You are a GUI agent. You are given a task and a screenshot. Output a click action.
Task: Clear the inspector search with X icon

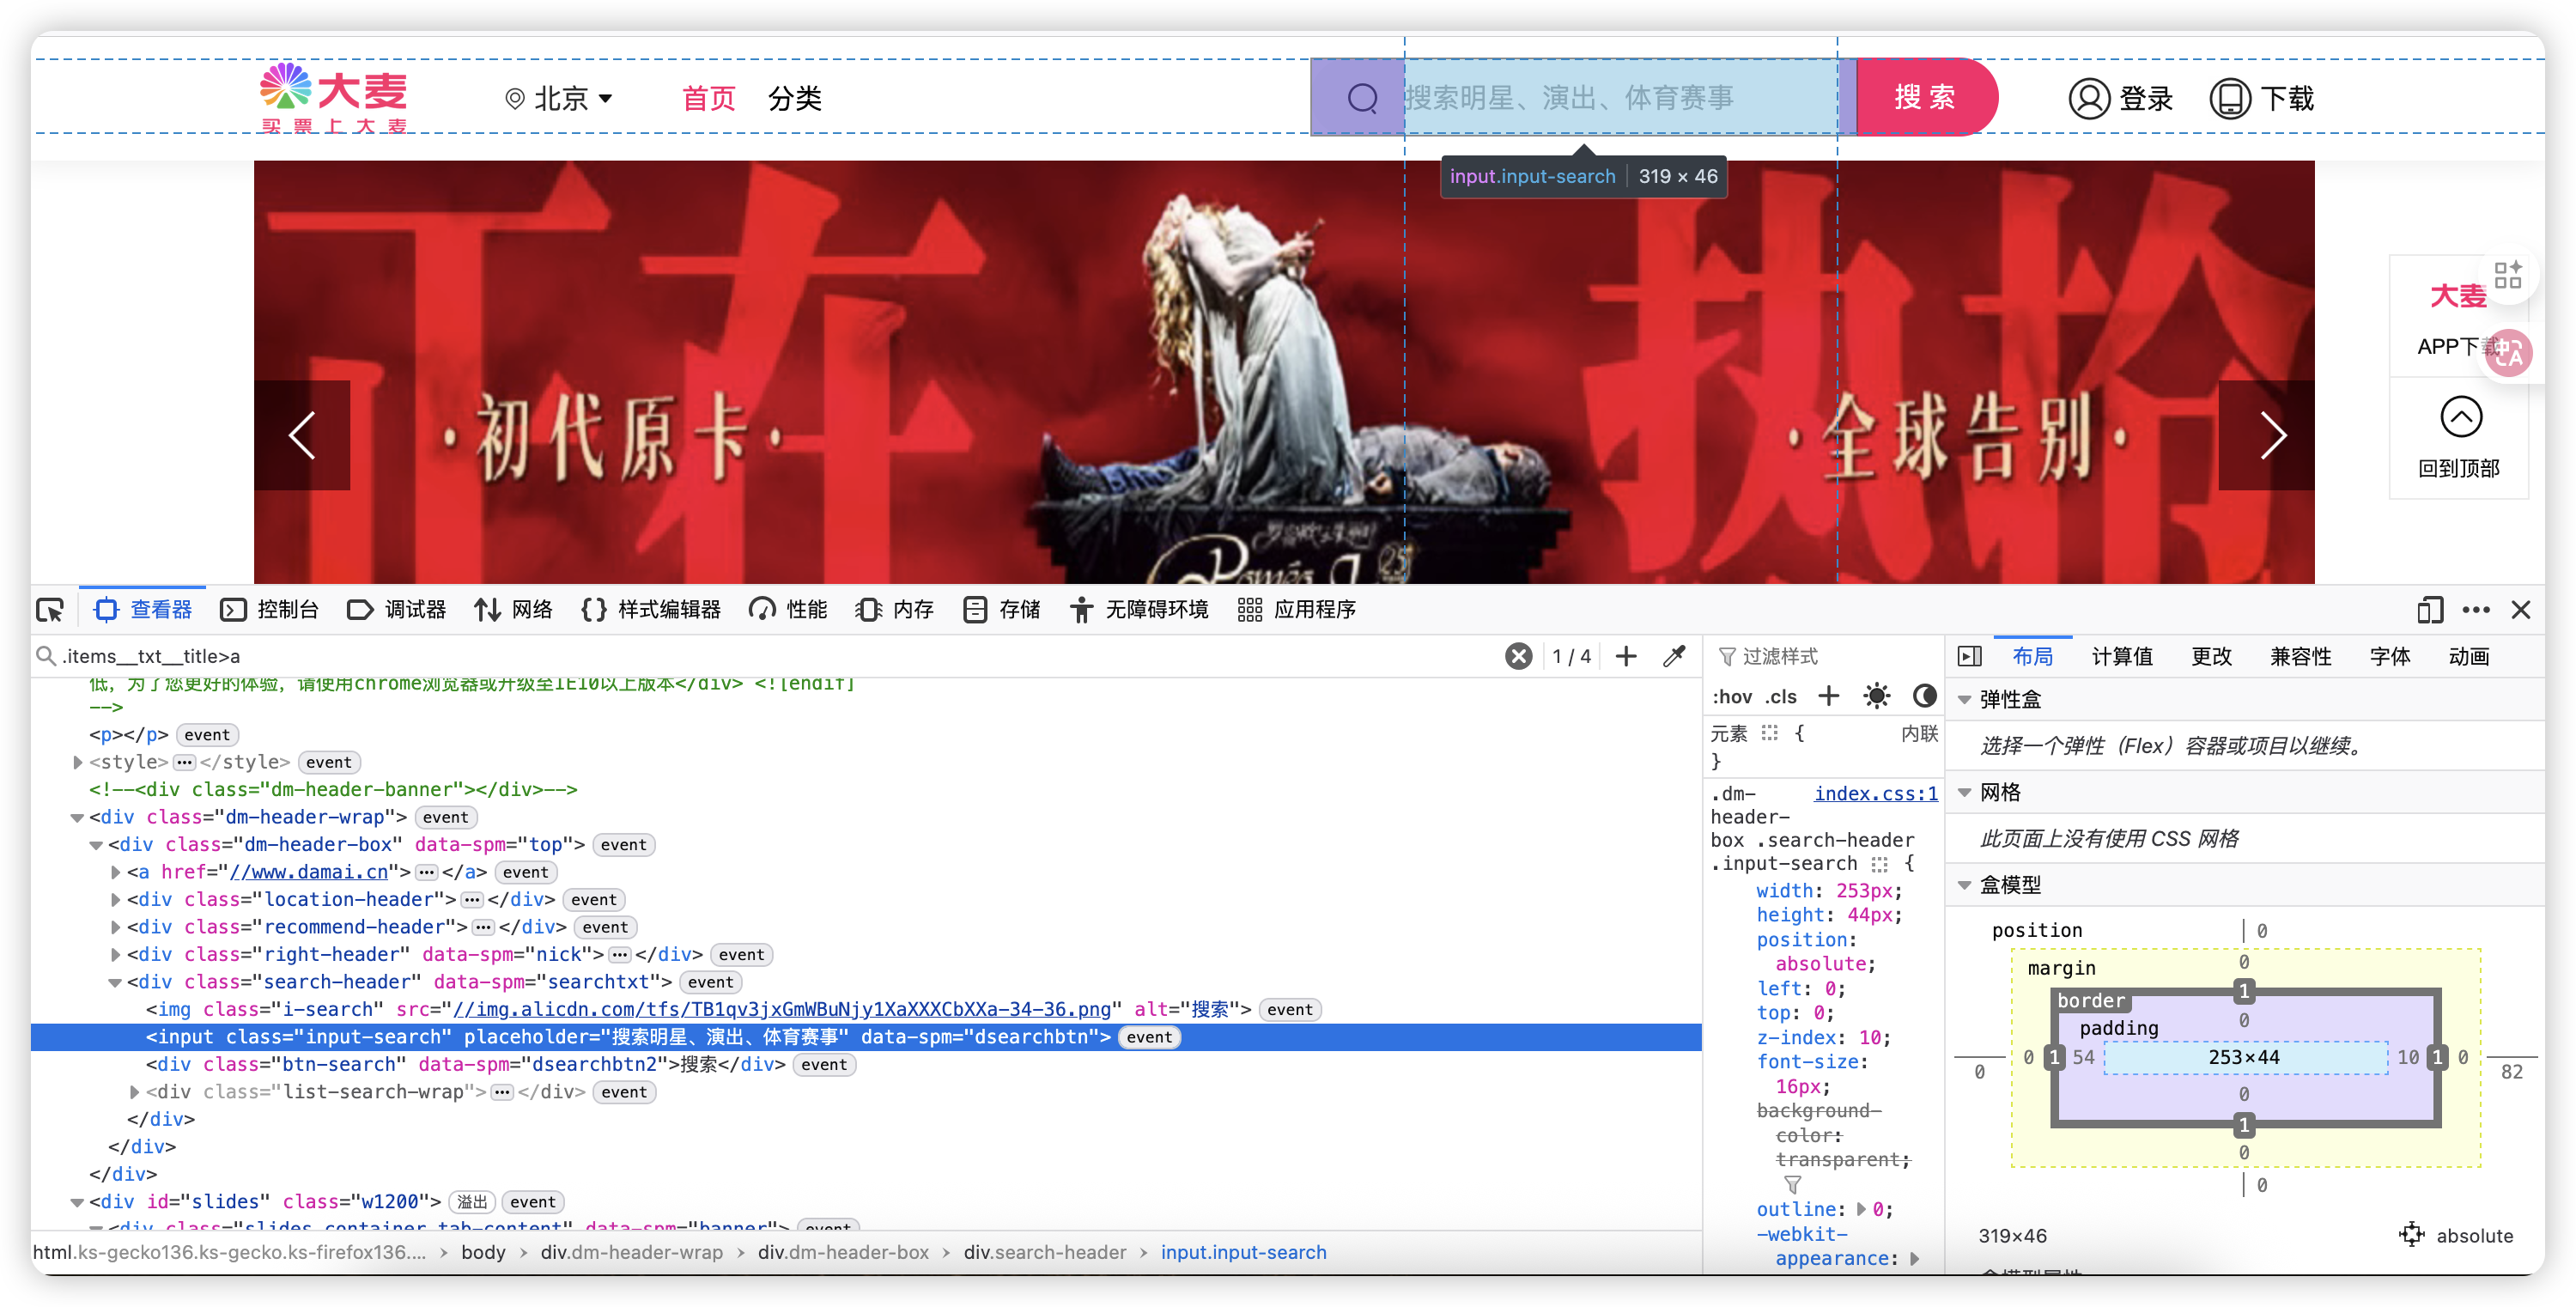1518,656
